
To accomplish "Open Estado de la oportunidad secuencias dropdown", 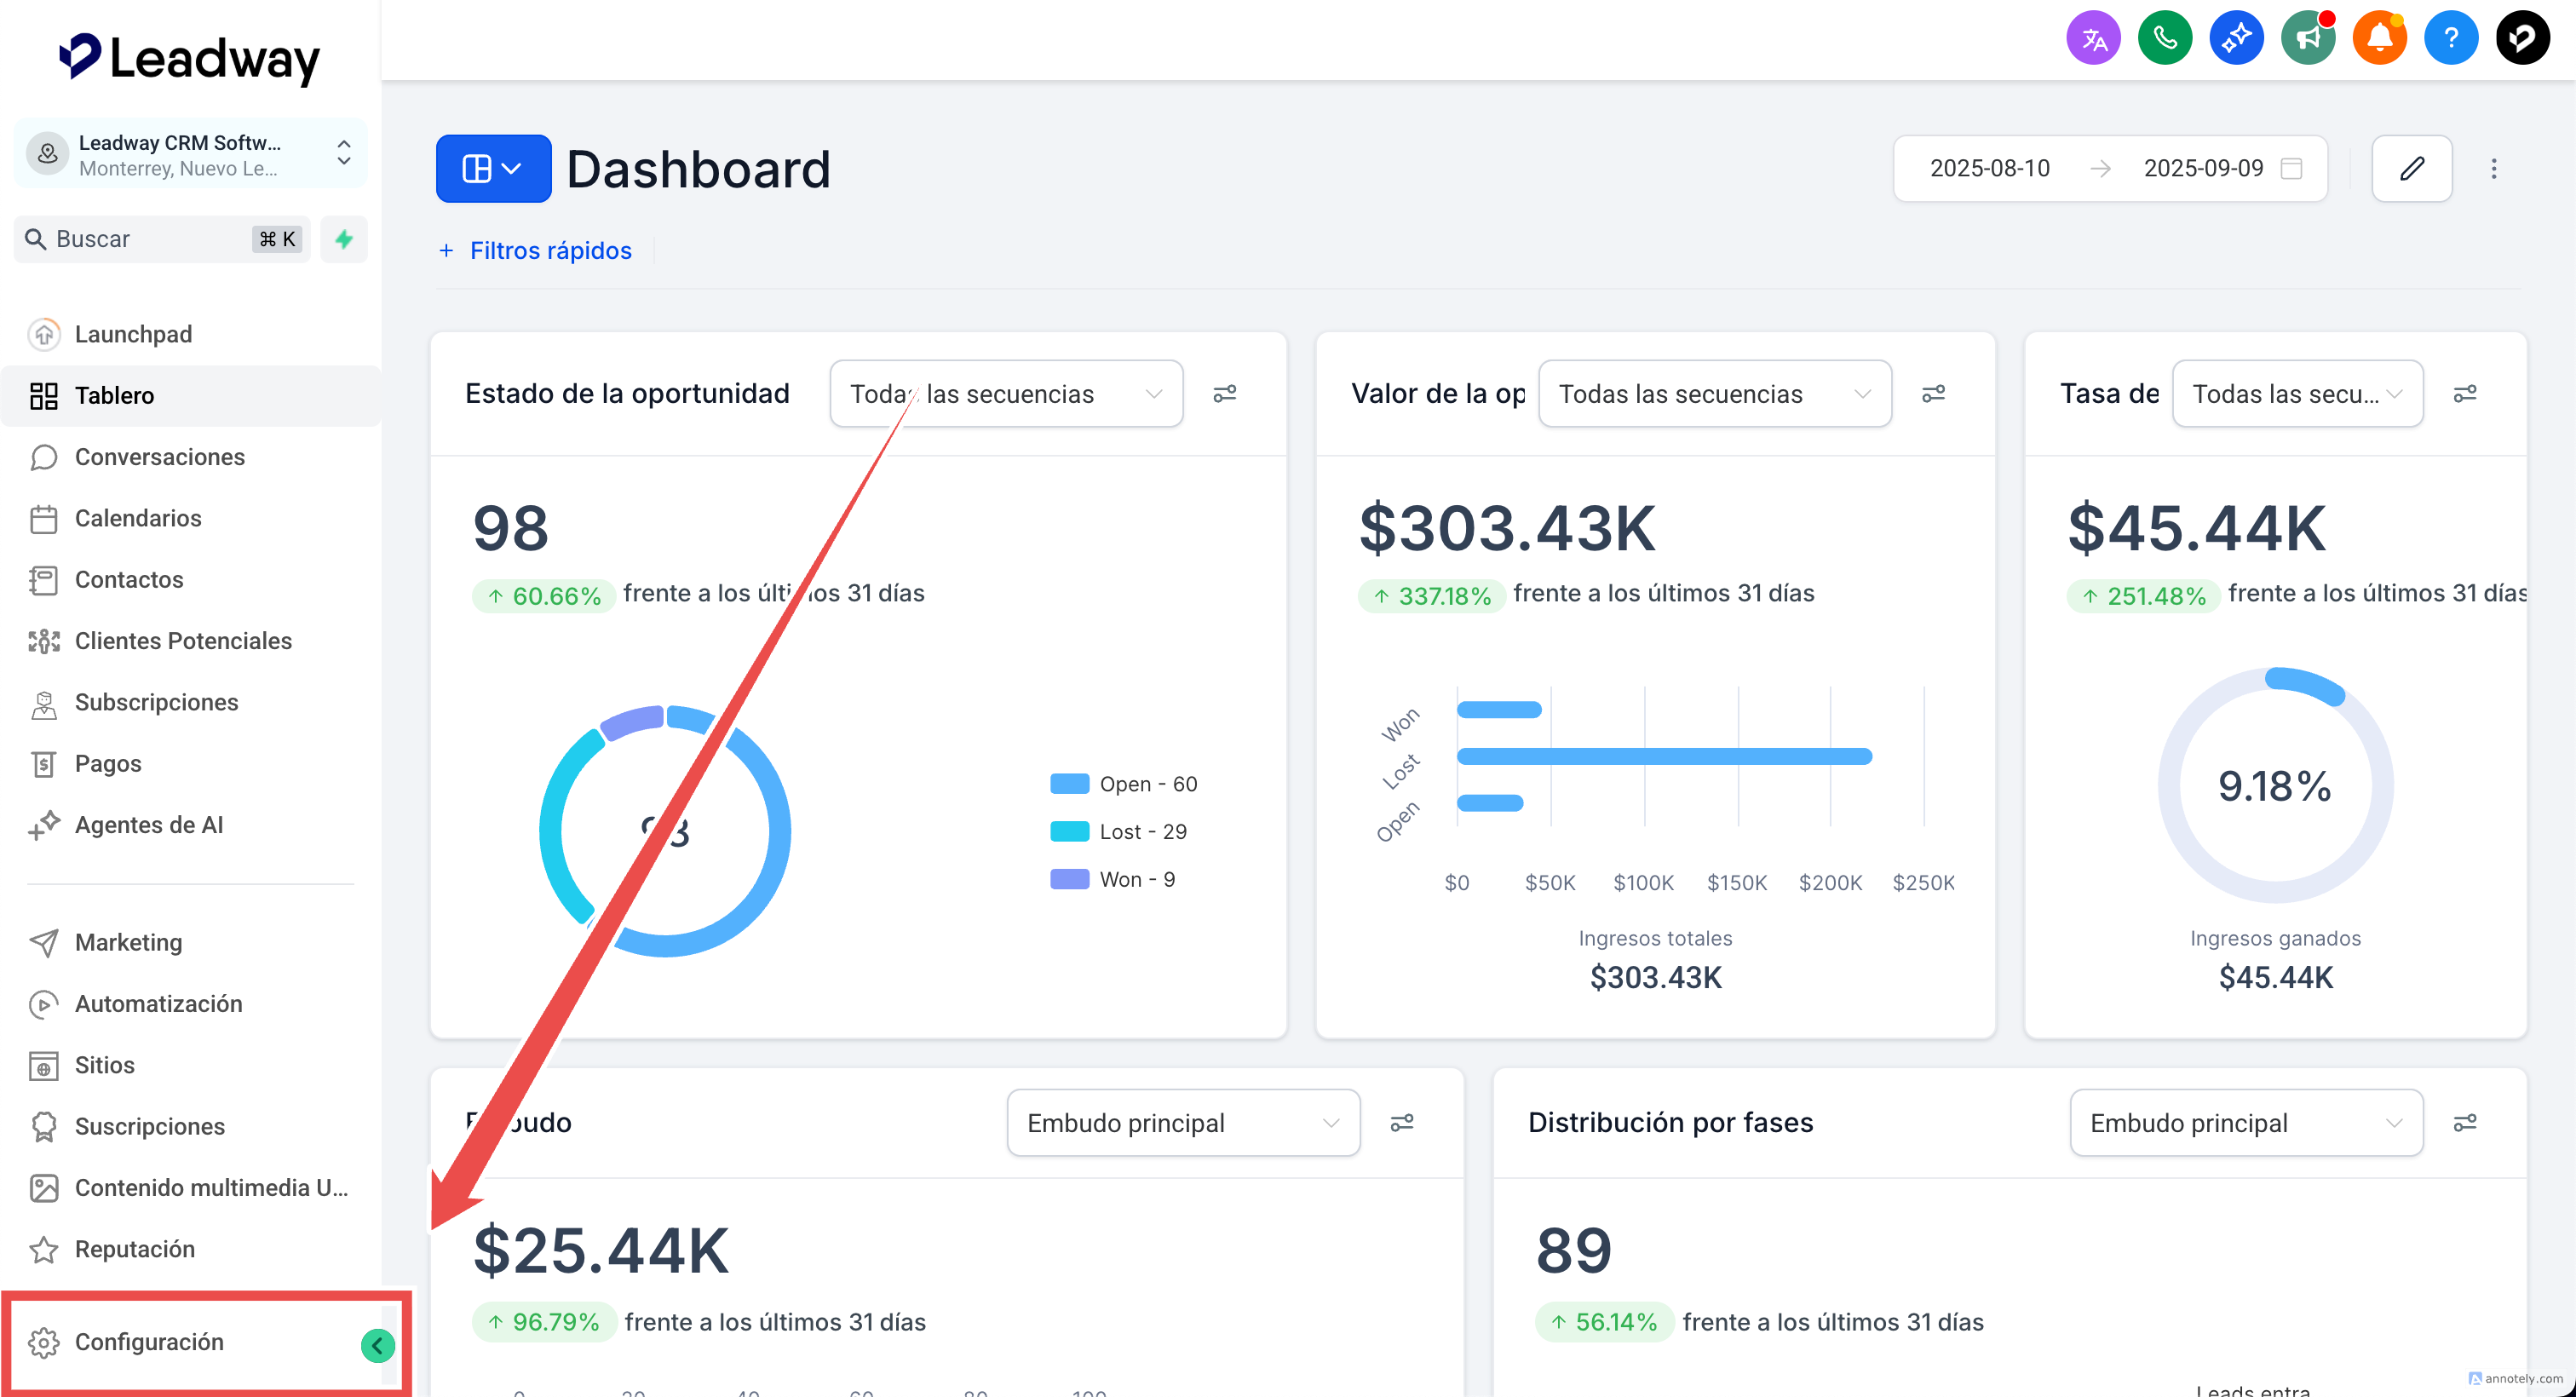I will (x=1006, y=393).
